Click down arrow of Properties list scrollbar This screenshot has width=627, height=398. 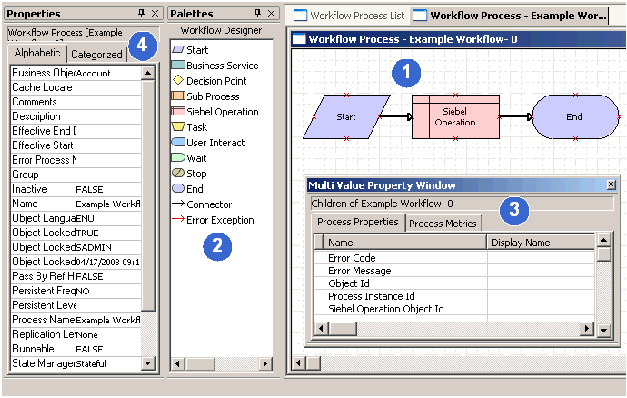pyautogui.click(x=148, y=363)
